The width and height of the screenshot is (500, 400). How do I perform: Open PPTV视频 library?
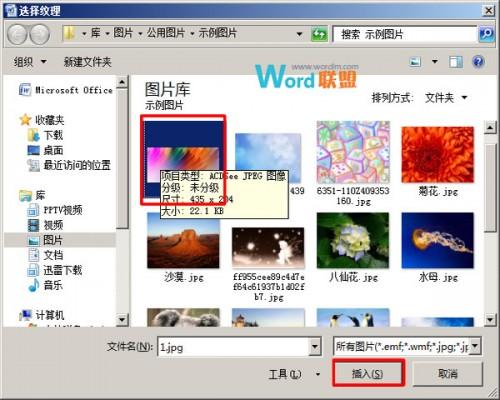tap(55, 210)
